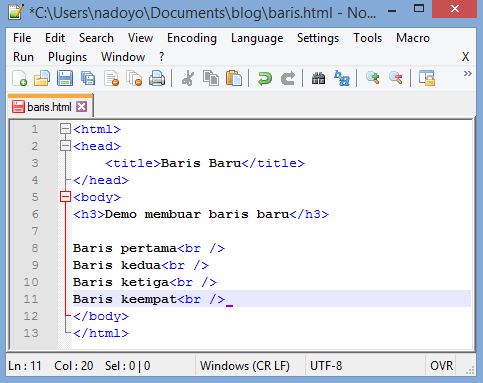The width and height of the screenshot is (483, 383).
Task: Minimize the Notepad++ window
Action: click(392, 11)
